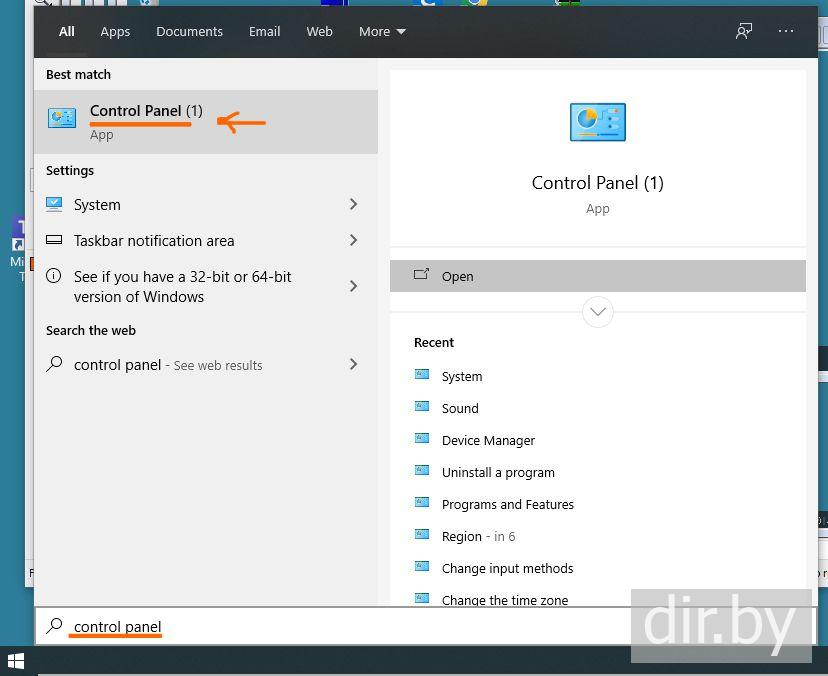Viewport: 828px width, 676px height.
Task: Open Taskbar notification area settings result
Action: (206, 240)
